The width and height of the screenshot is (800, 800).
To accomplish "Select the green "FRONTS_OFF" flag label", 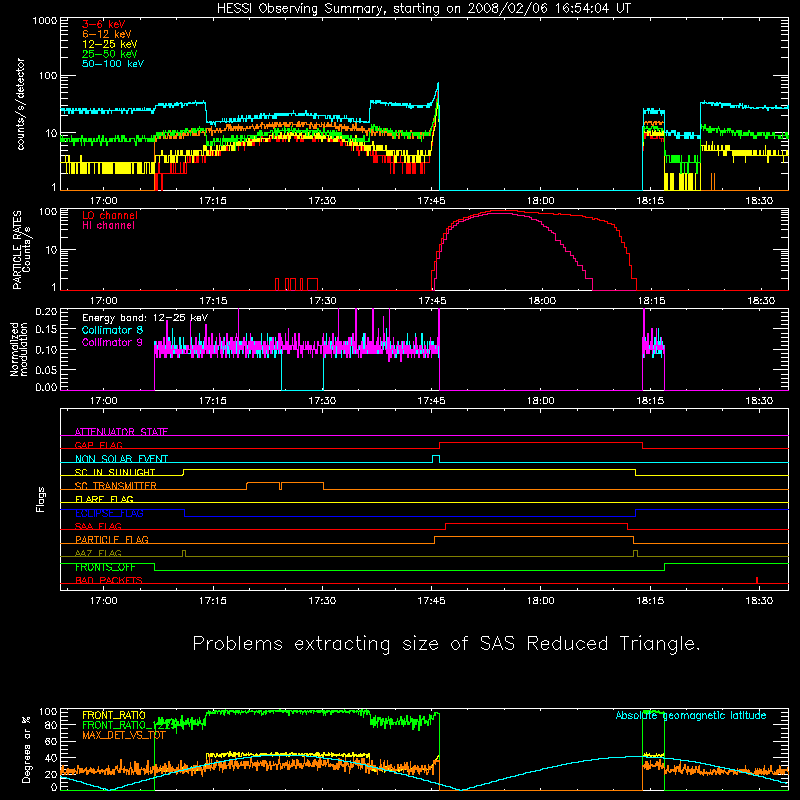I will pyautogui.click(x=105, y=567).
